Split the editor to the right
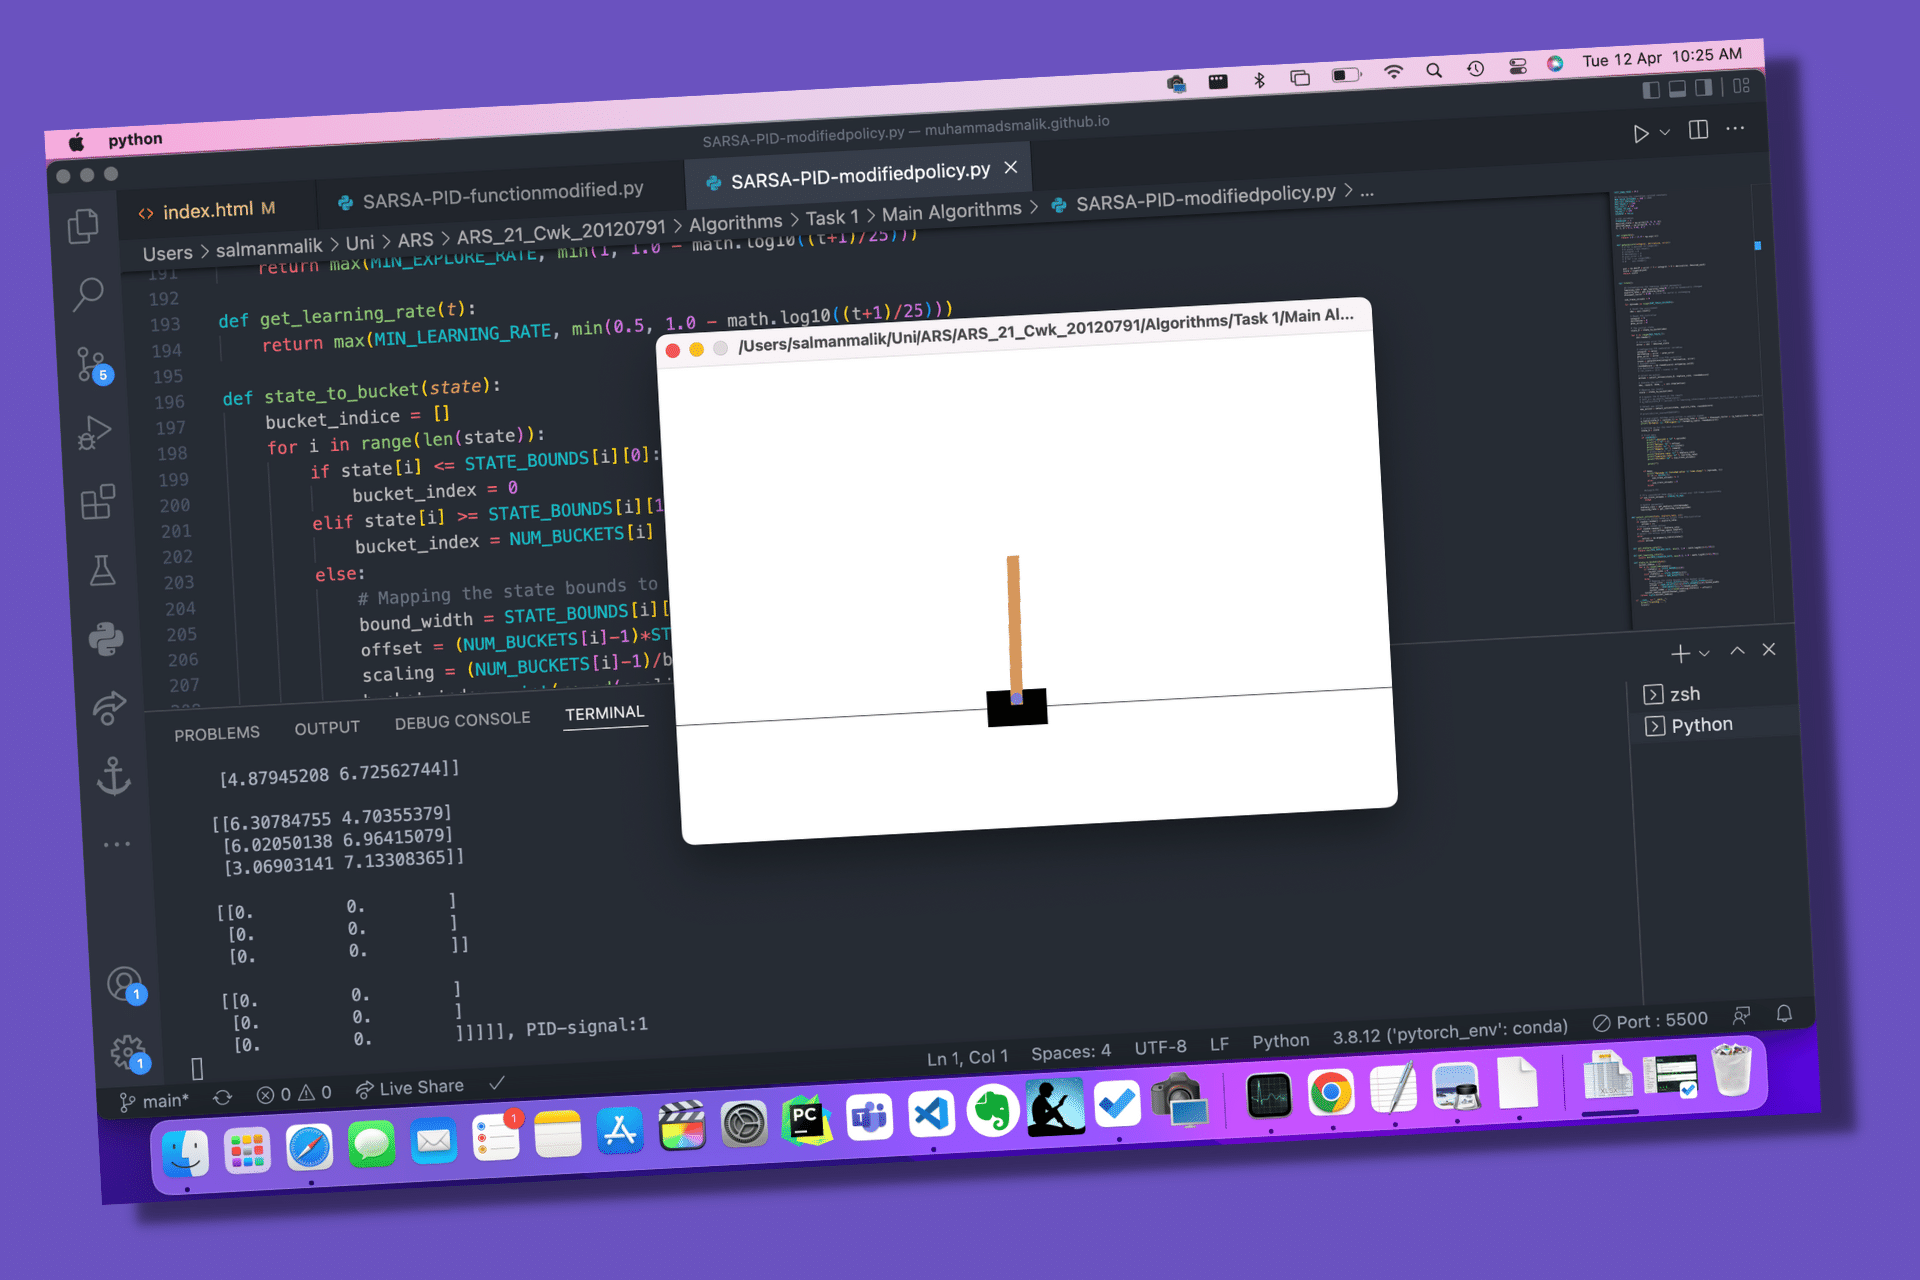This screenshot has width=1920, height=1280. (1698, 130)
